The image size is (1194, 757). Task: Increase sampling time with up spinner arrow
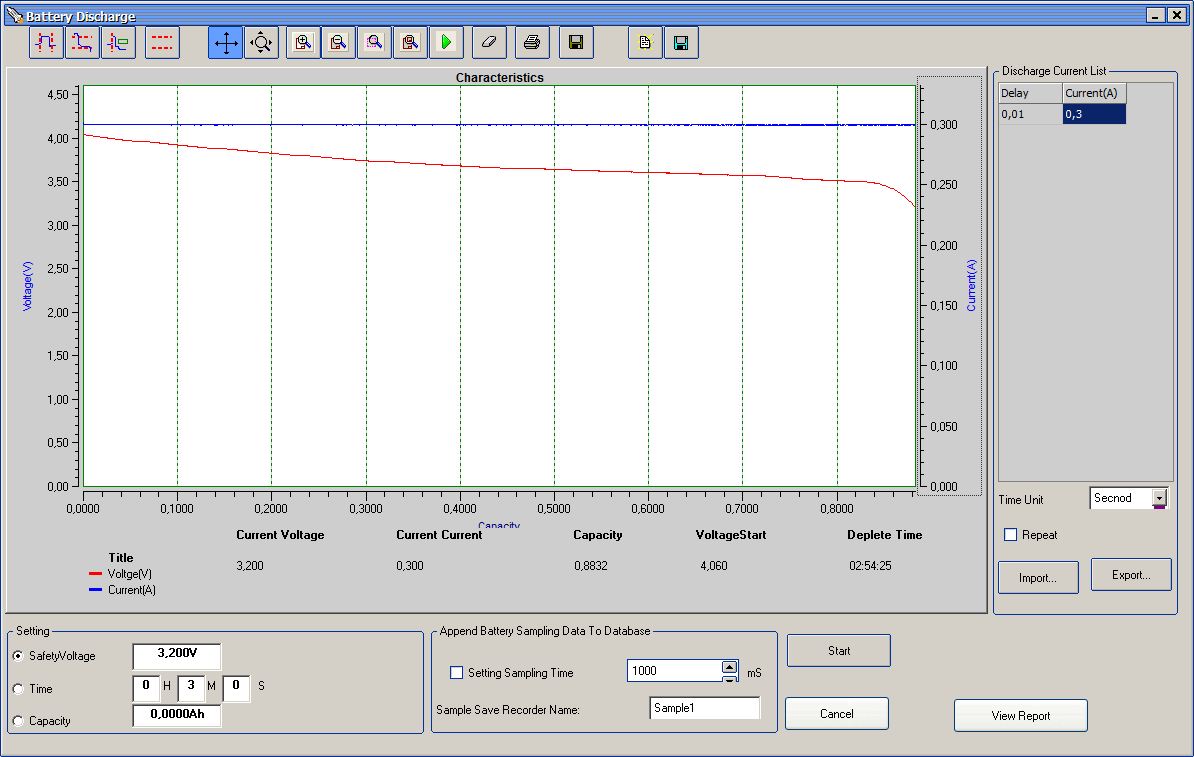pos(729,666)
